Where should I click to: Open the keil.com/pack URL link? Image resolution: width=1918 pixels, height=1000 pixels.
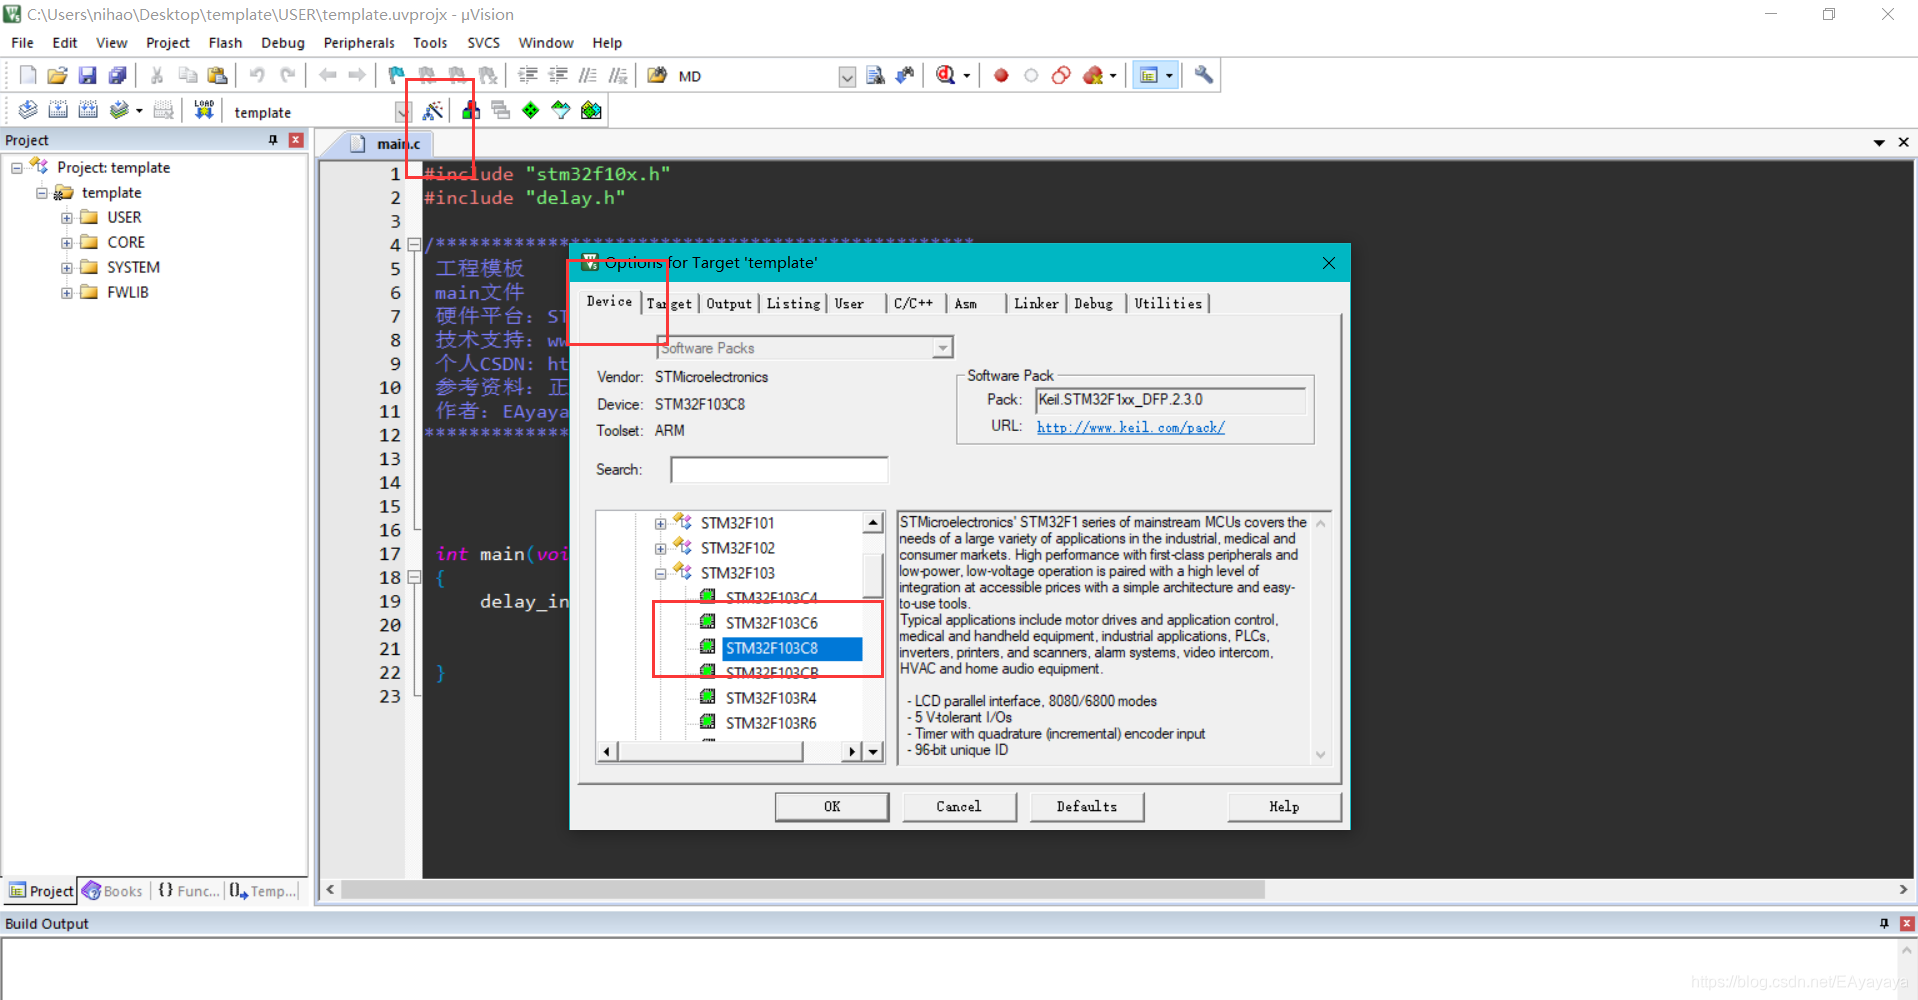pos(1130,428)
